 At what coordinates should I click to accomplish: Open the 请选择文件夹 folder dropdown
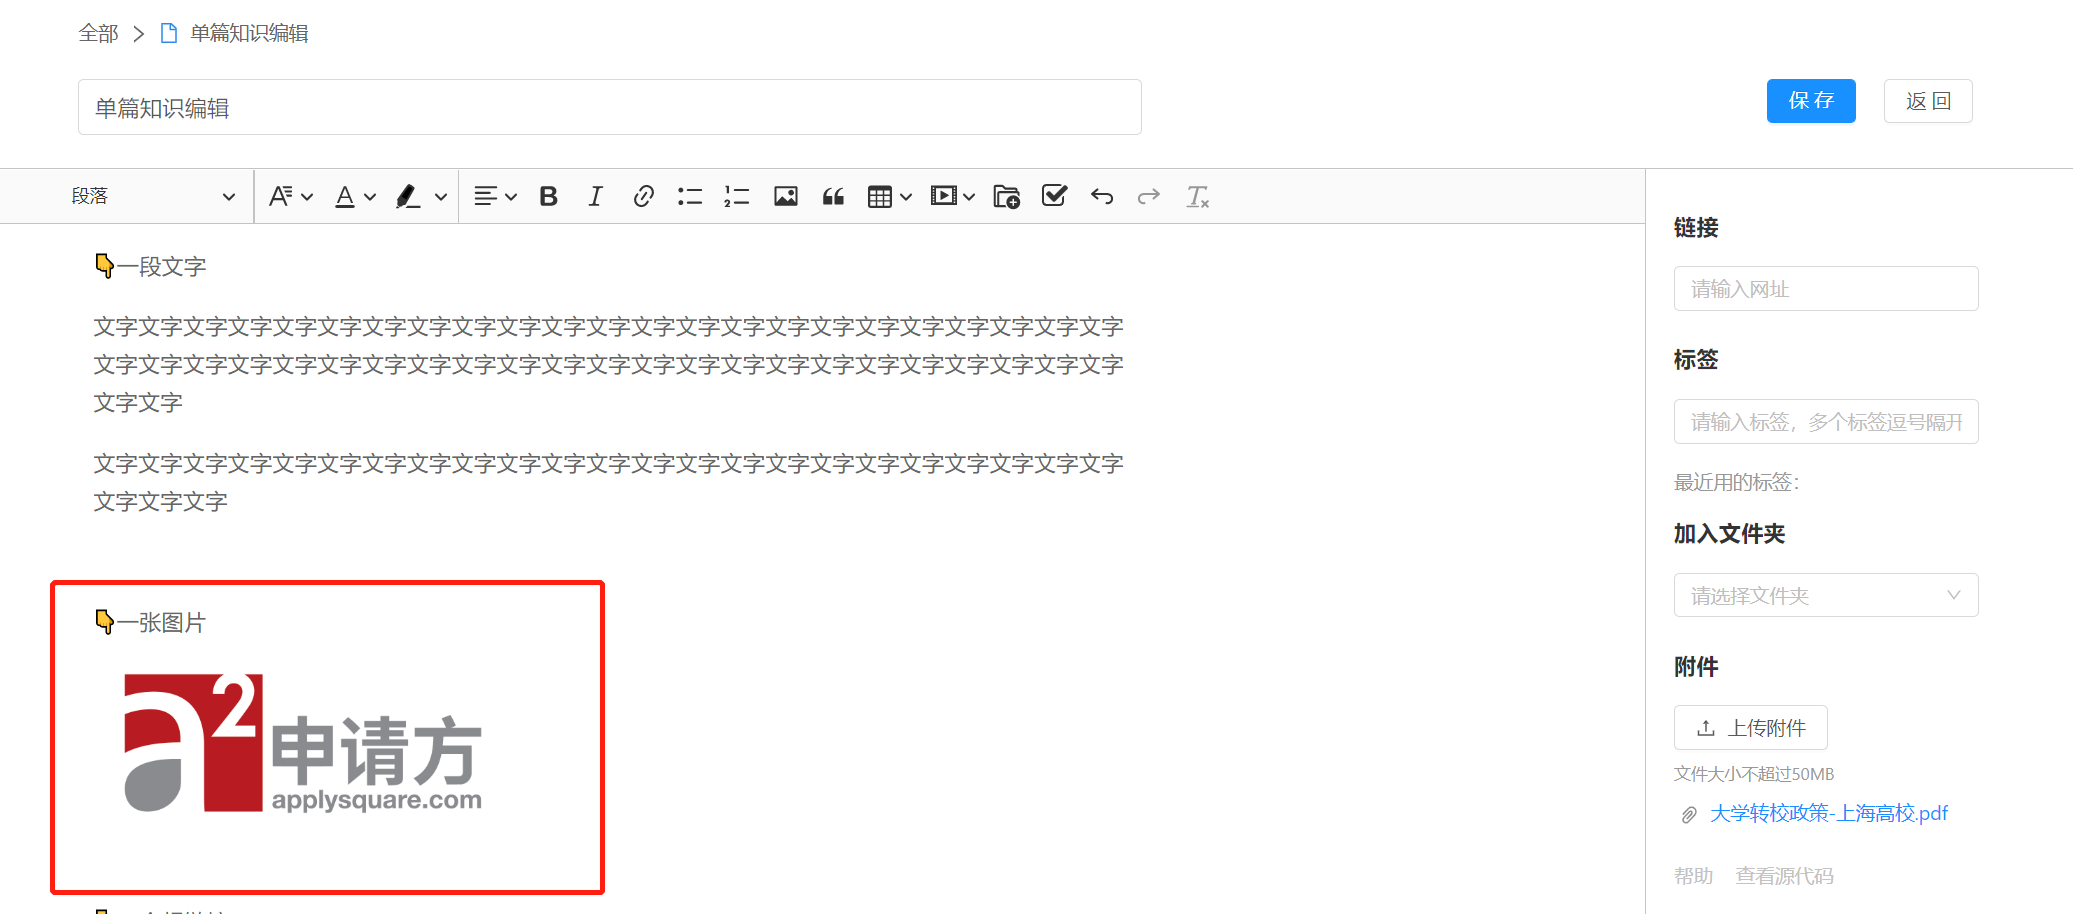pos(1826,595)
